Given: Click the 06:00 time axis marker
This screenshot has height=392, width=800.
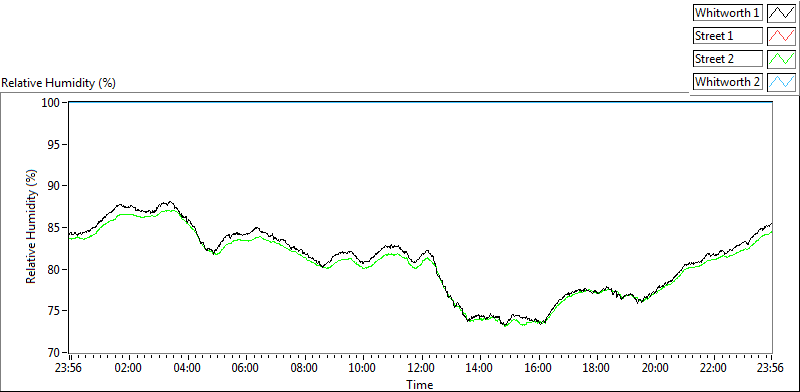Looking at the screenshot, I should tap(245, 368).
